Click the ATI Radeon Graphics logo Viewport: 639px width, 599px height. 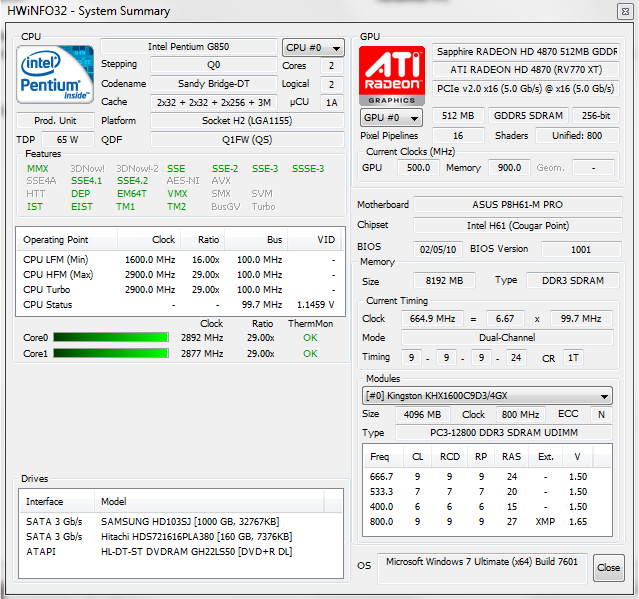tap(392, 76)
